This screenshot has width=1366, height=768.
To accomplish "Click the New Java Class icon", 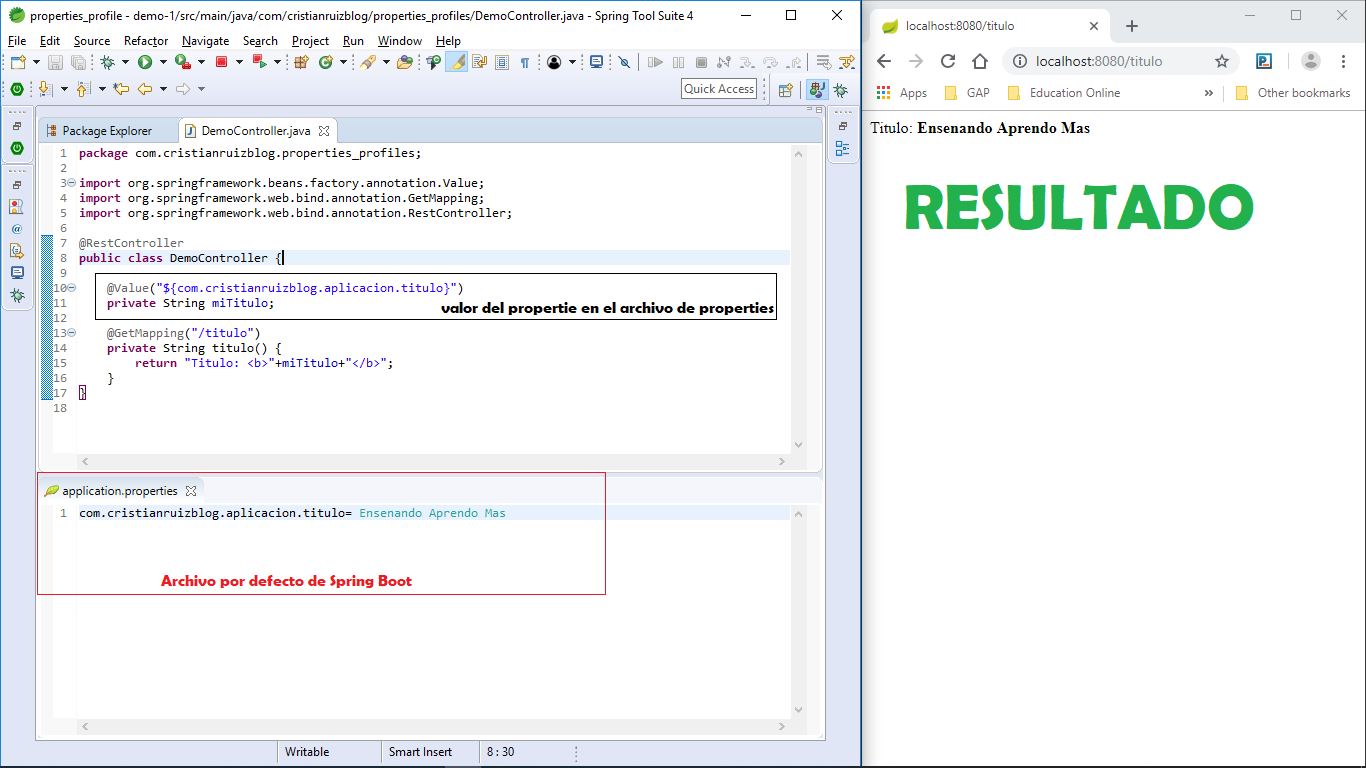I will click(326, 62).
